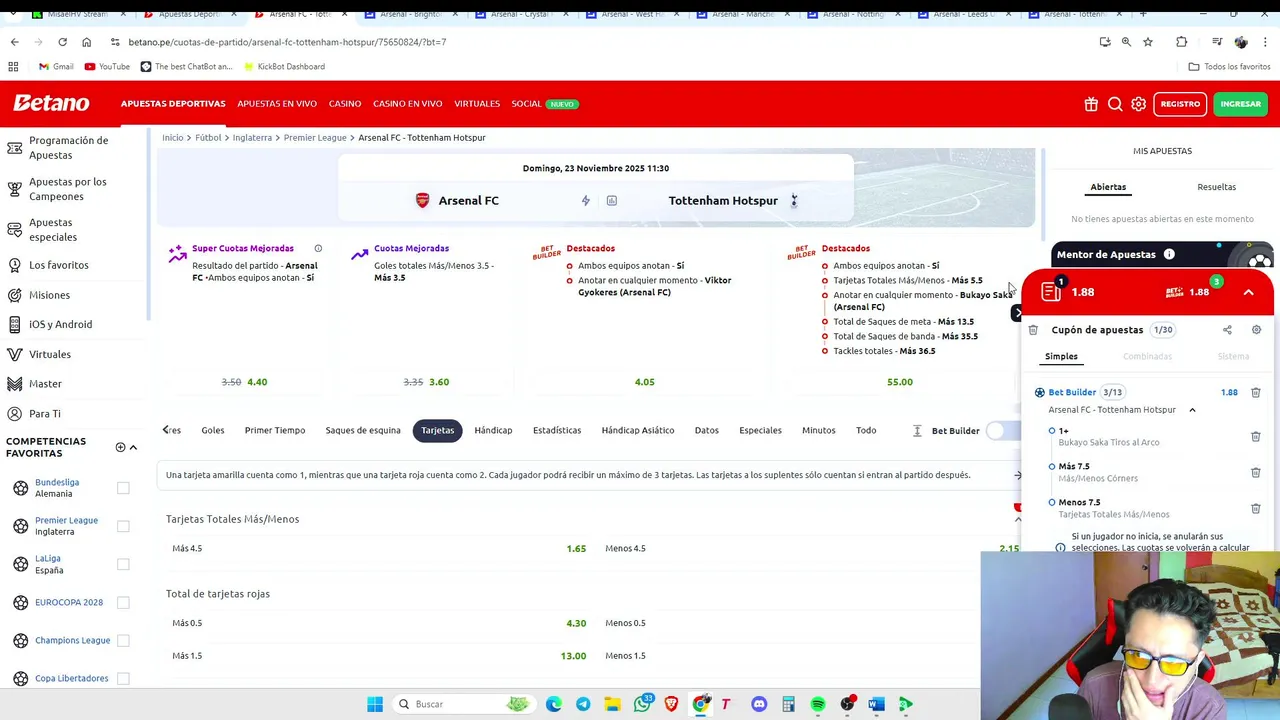Click the INGRESAR button
Image resolution: width=1280 pixels, height=720 pixels.
pos(1240,104)
